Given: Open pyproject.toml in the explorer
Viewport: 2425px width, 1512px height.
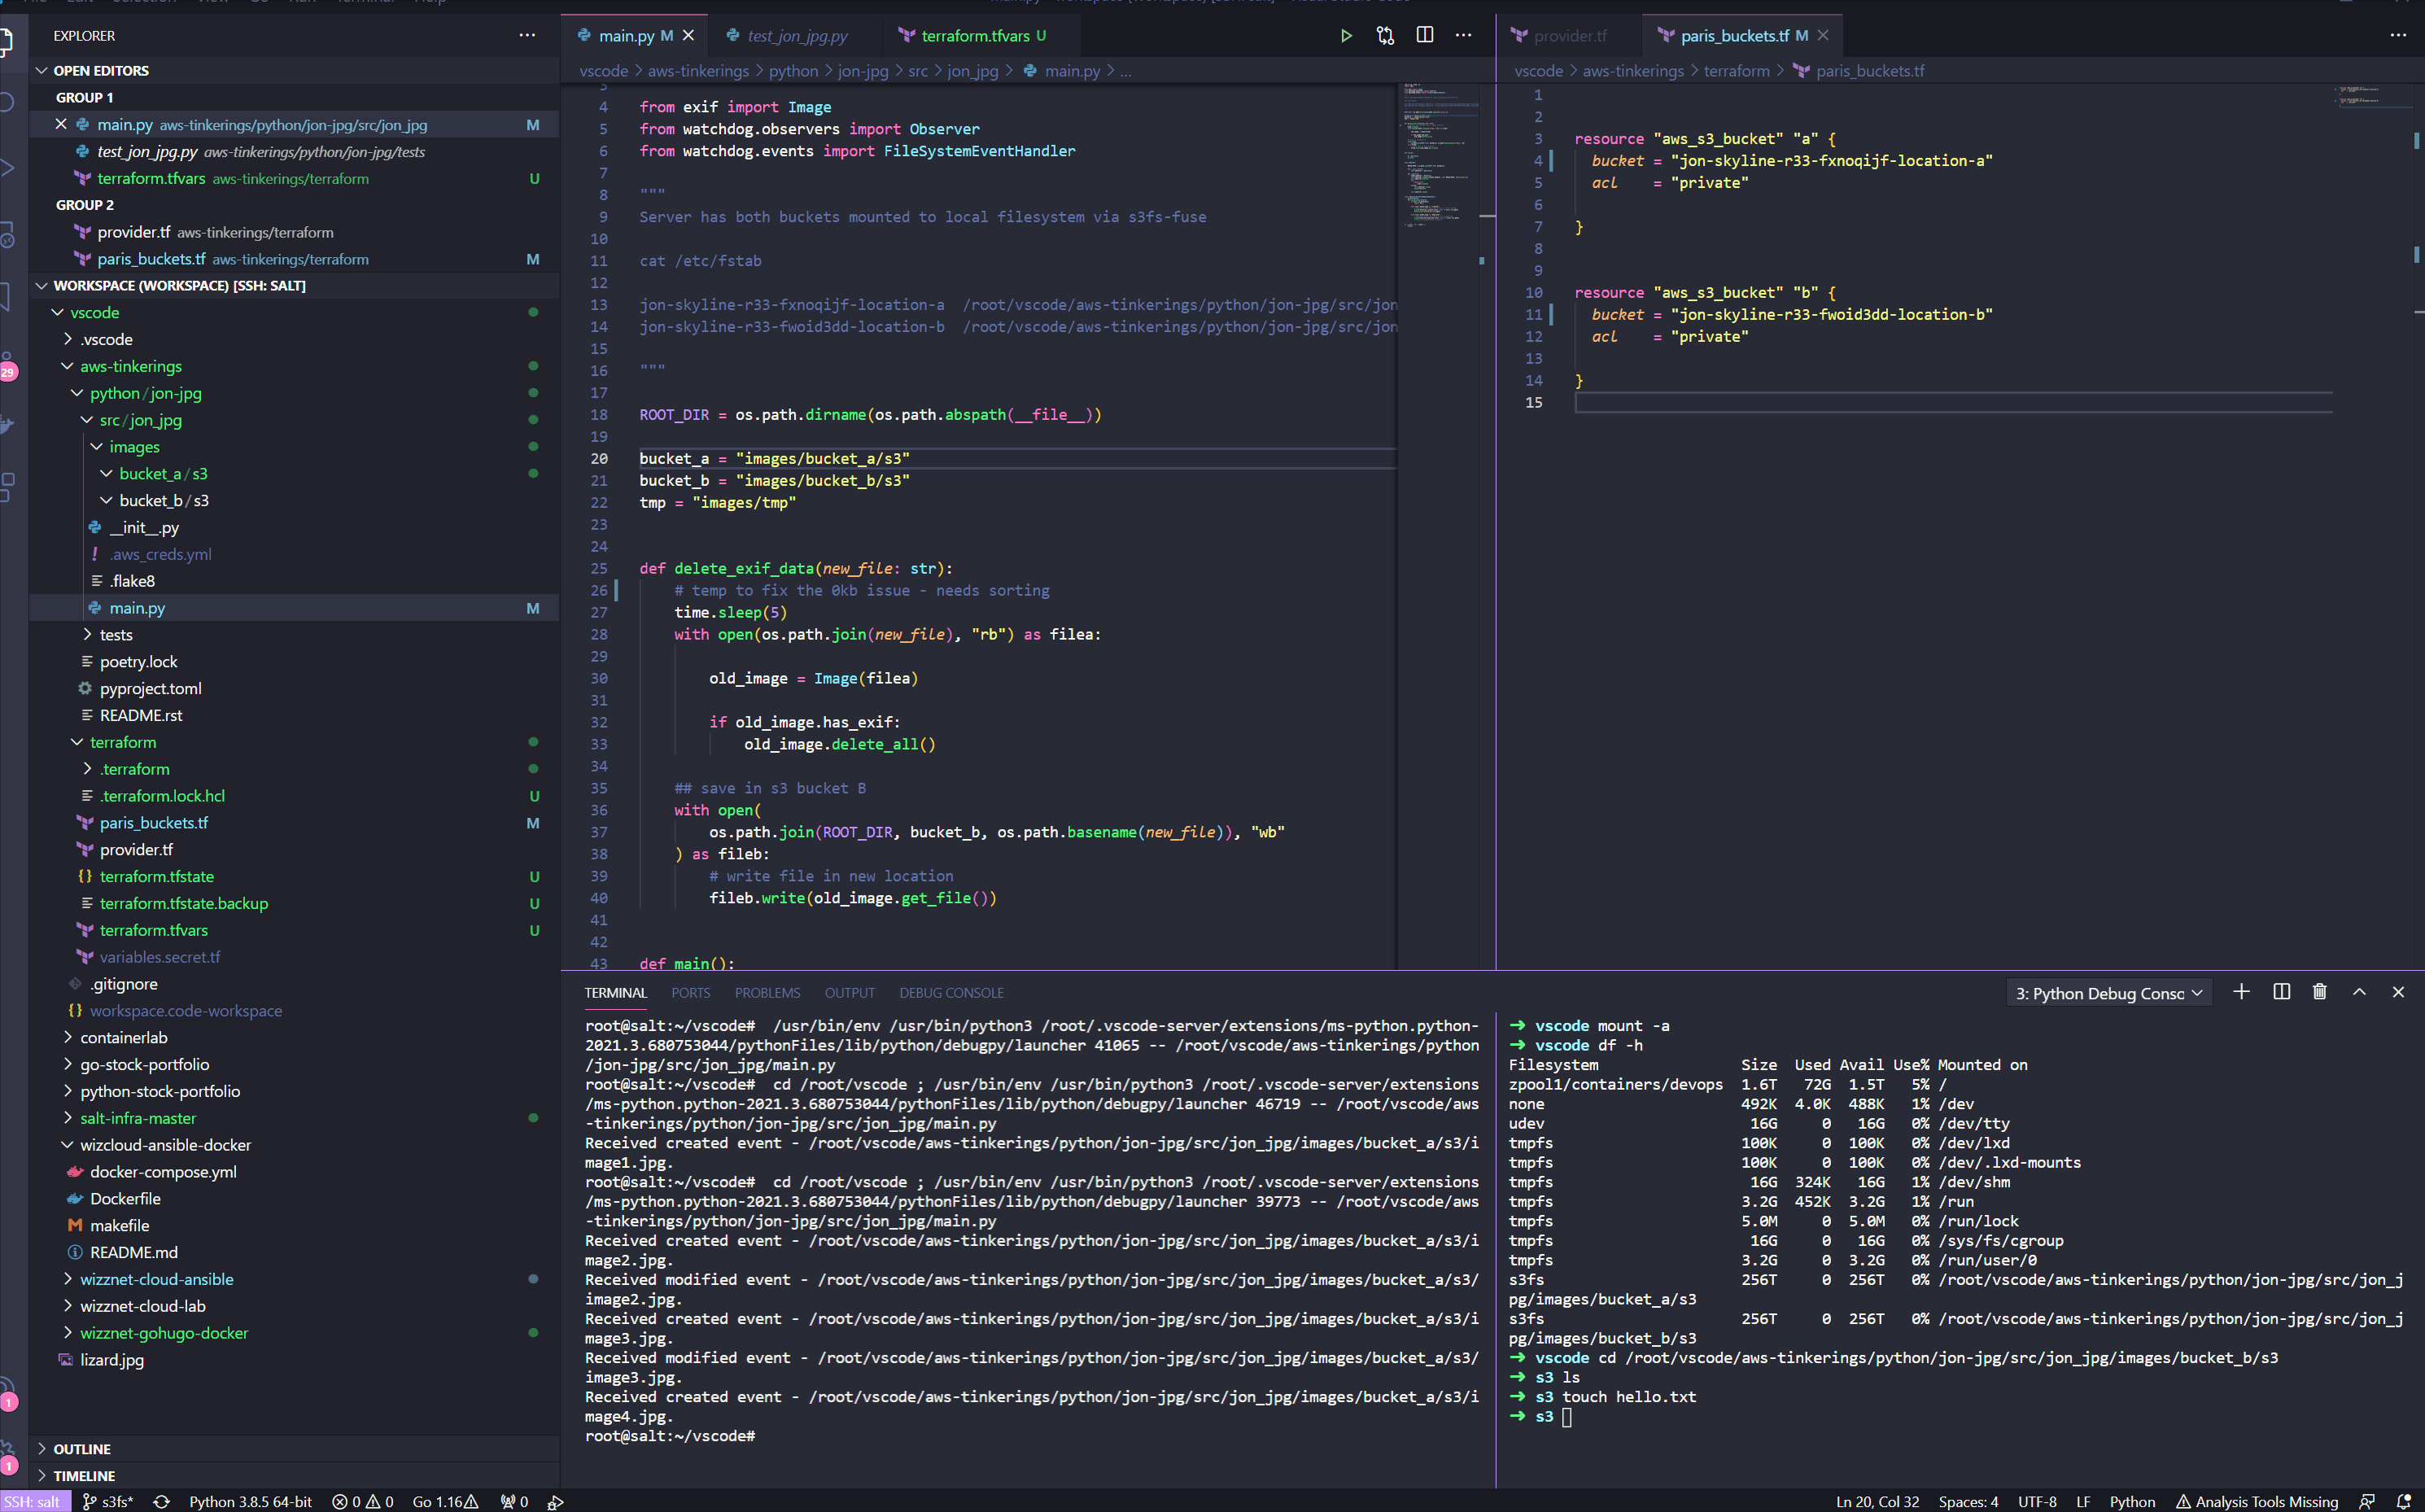Looking at the screenshot, I should tap(150, 688).
